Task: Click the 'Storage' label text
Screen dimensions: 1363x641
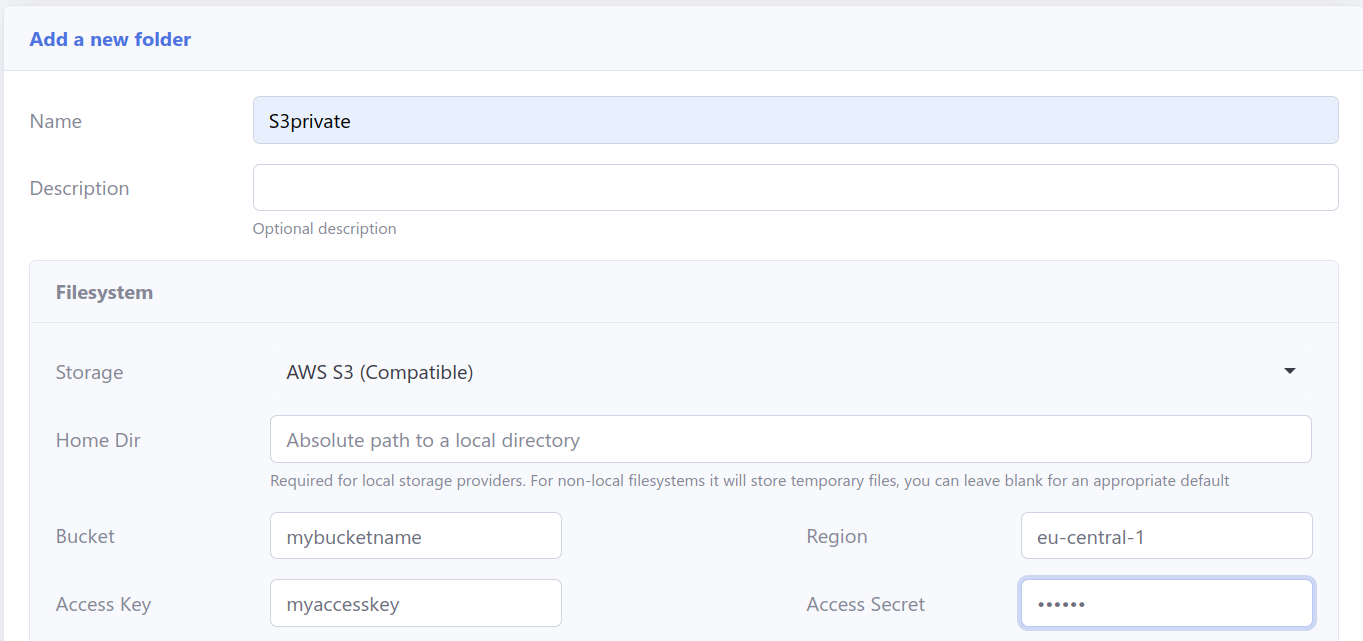Action: 89,373
